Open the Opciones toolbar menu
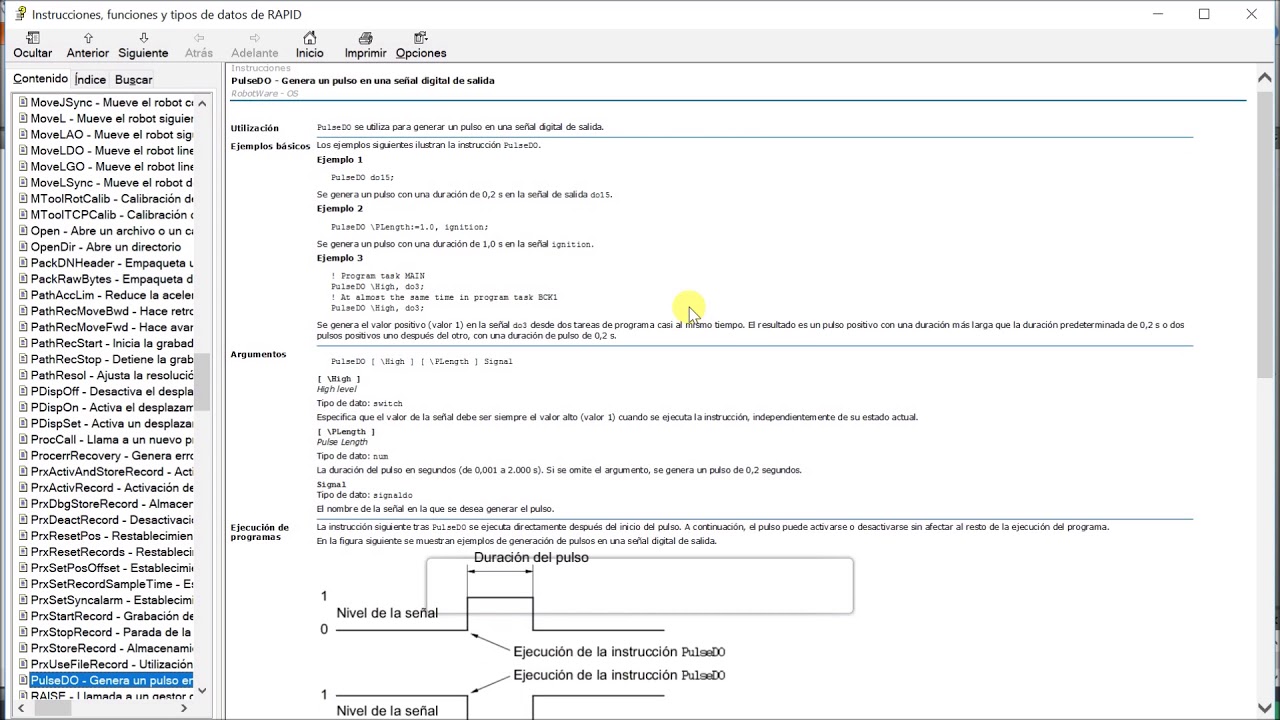1280x720 pixels. (x=421, y=45)
